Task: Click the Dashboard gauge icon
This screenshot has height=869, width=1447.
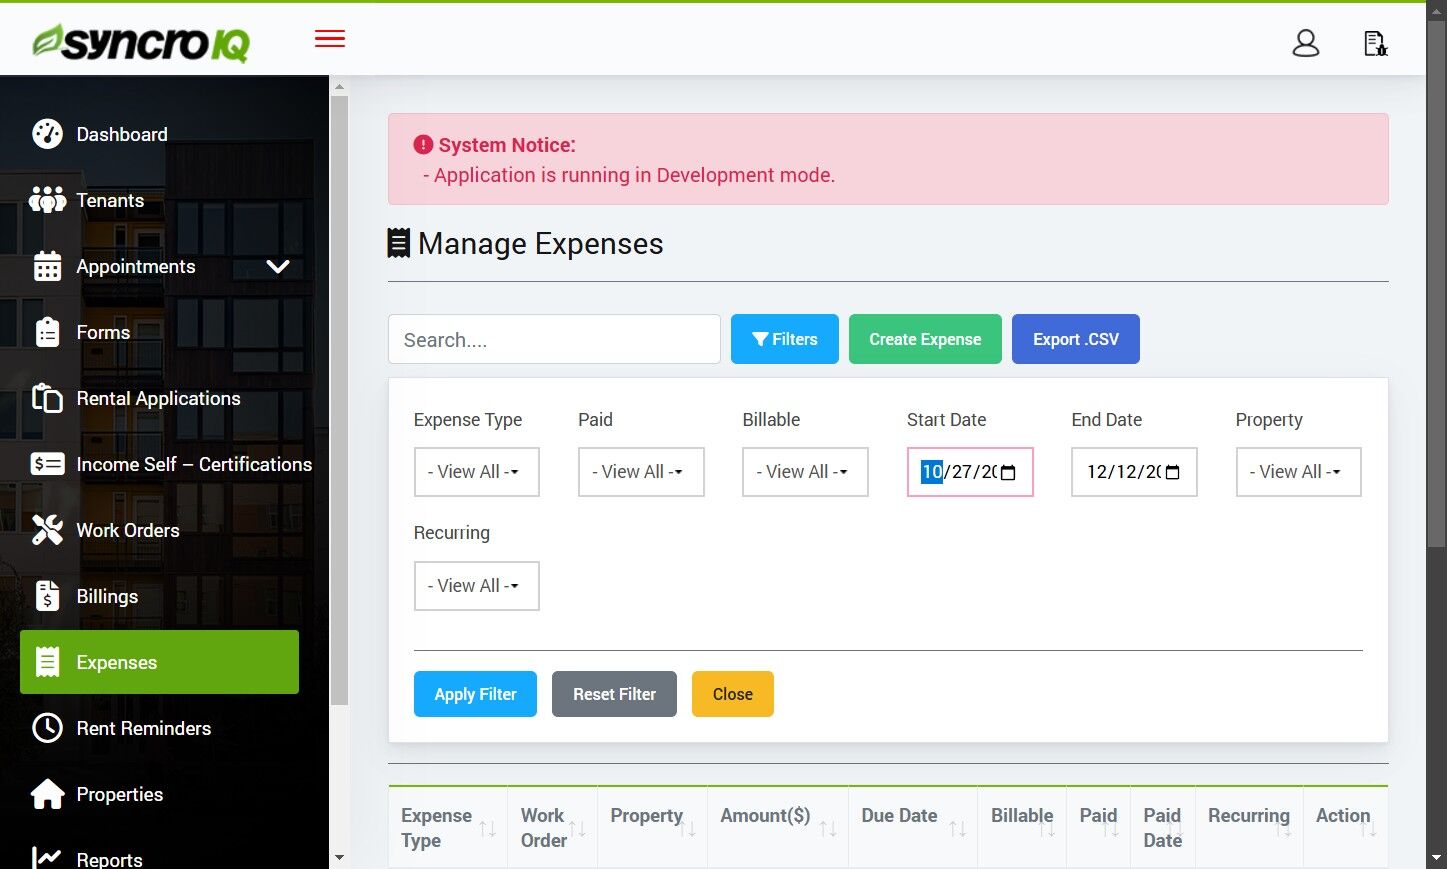Action: pyautogui.click(x=47, y=134)
